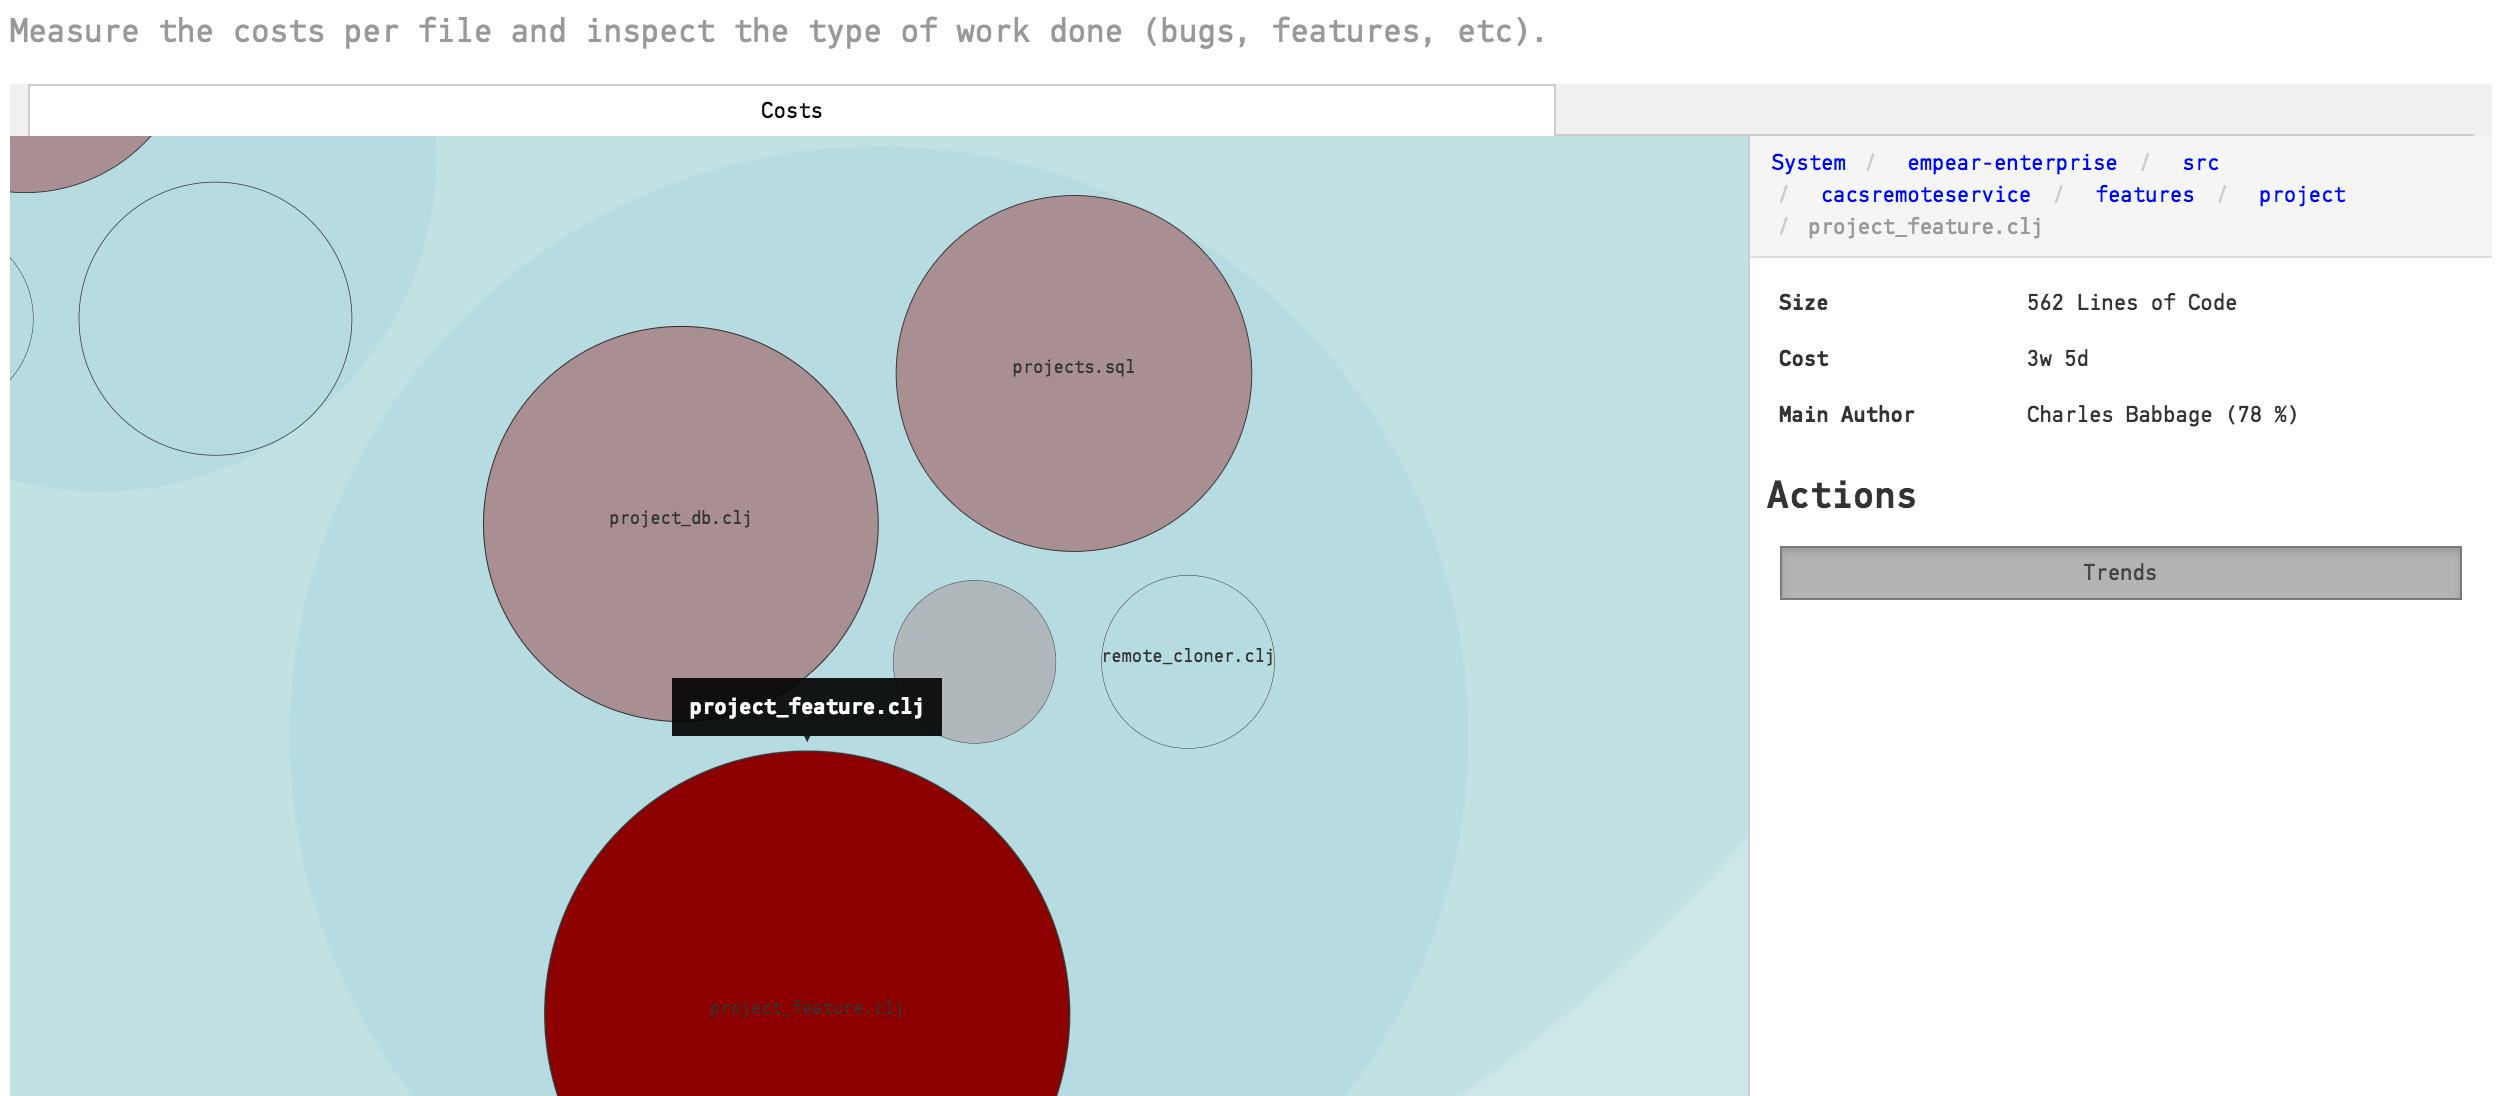Open the project breadcrumb link

[2301, 194]
